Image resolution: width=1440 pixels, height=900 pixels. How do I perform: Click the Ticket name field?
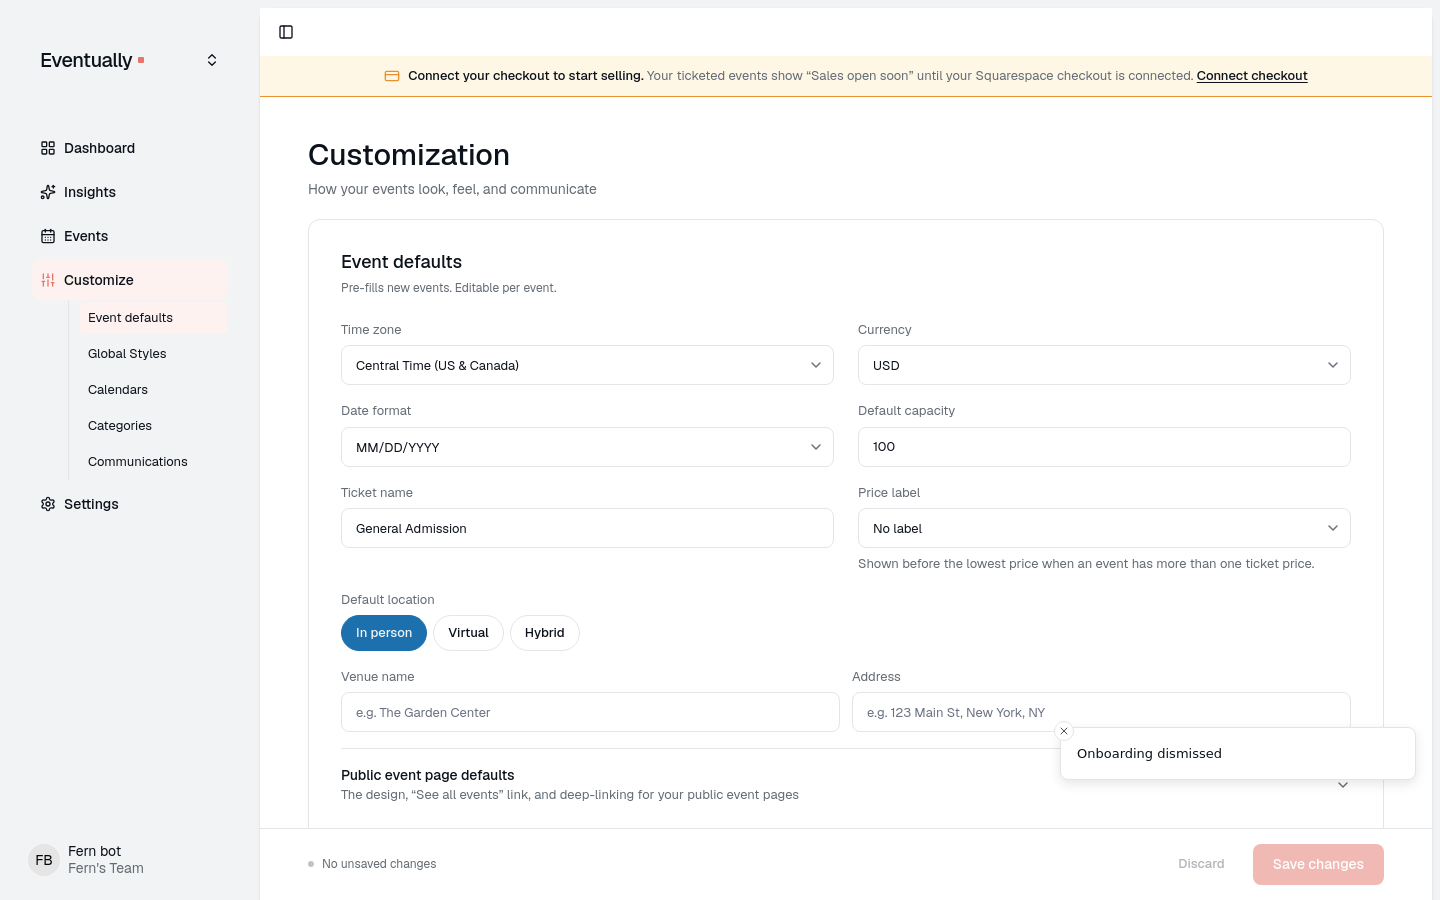click(587, 528)
